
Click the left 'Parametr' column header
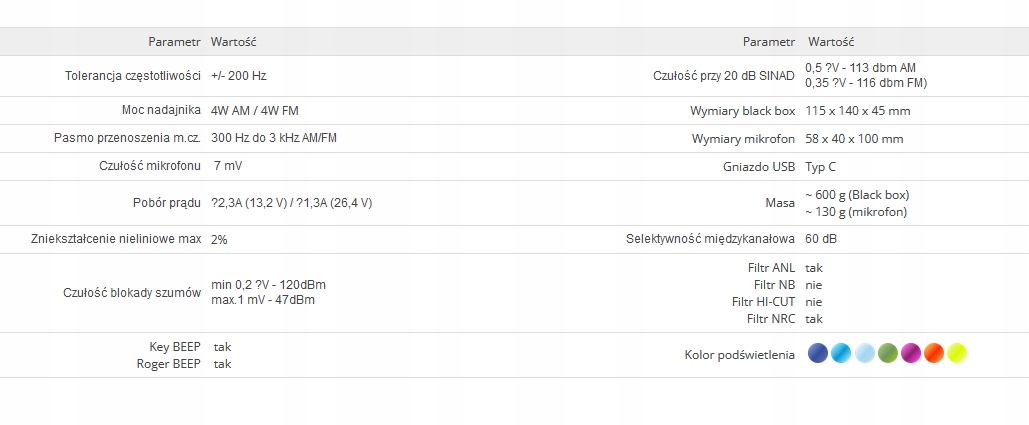175,42
